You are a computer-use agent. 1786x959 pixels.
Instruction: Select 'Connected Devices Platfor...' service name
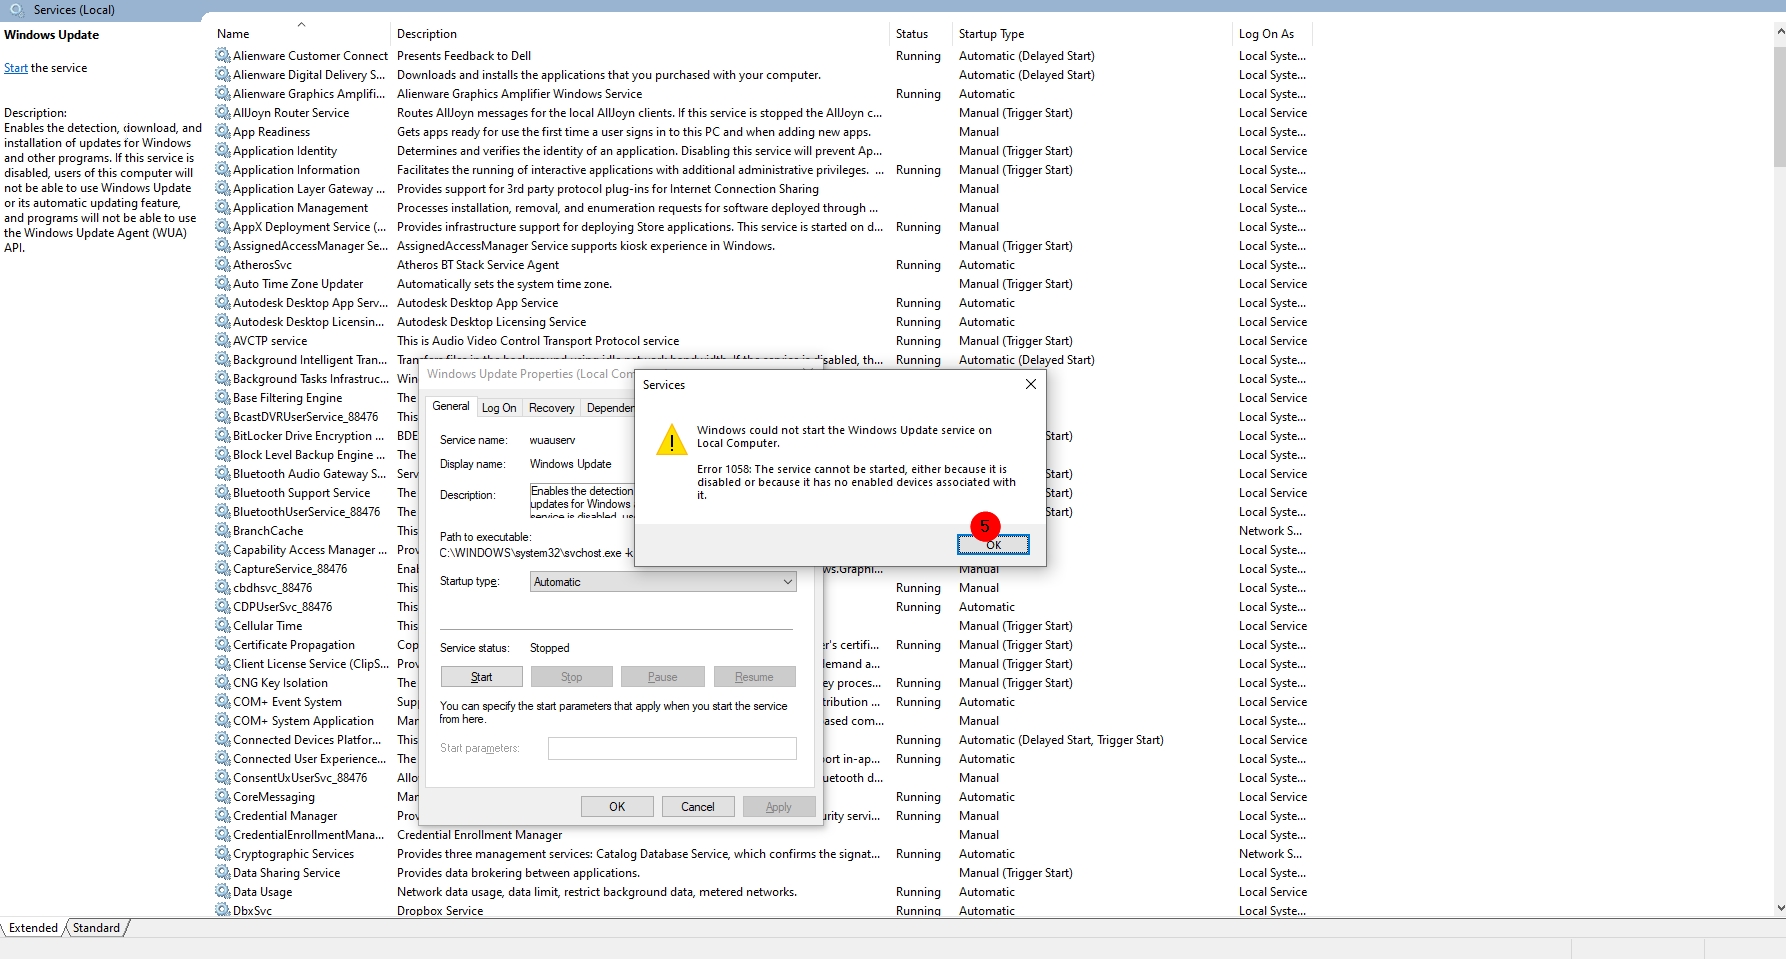(307, 740)
